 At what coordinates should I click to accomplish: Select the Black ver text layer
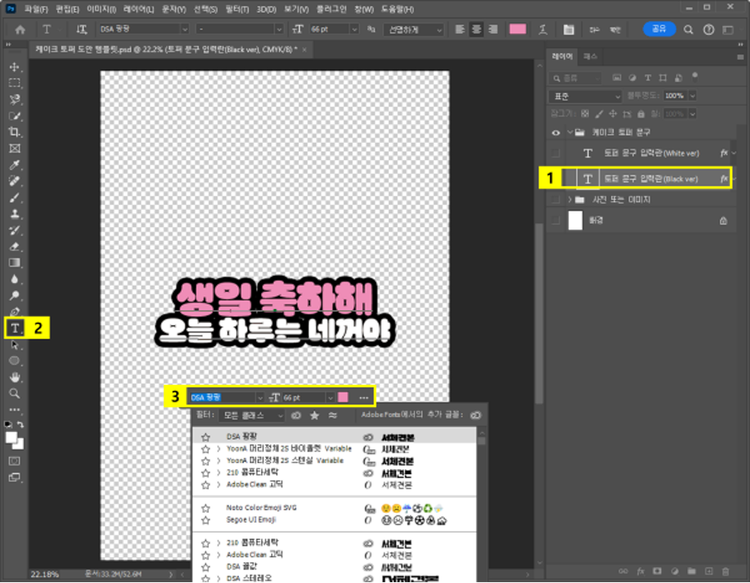650,178
